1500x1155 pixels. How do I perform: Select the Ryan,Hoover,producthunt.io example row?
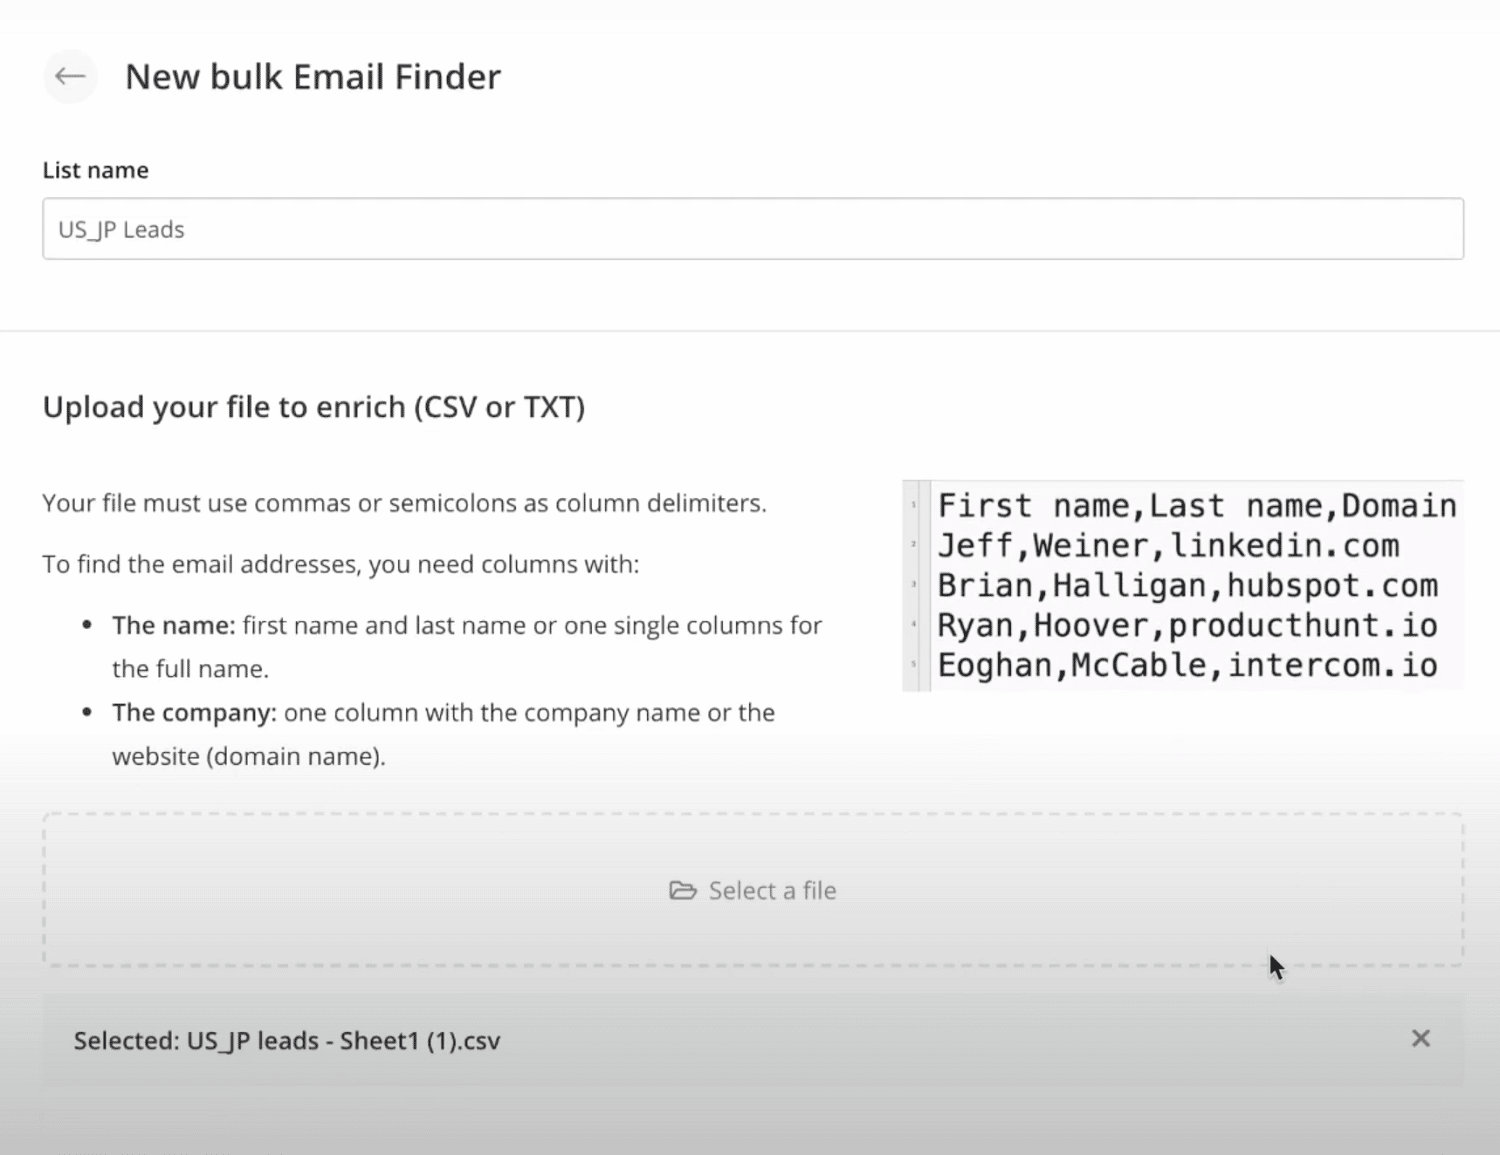point(1187,626)
